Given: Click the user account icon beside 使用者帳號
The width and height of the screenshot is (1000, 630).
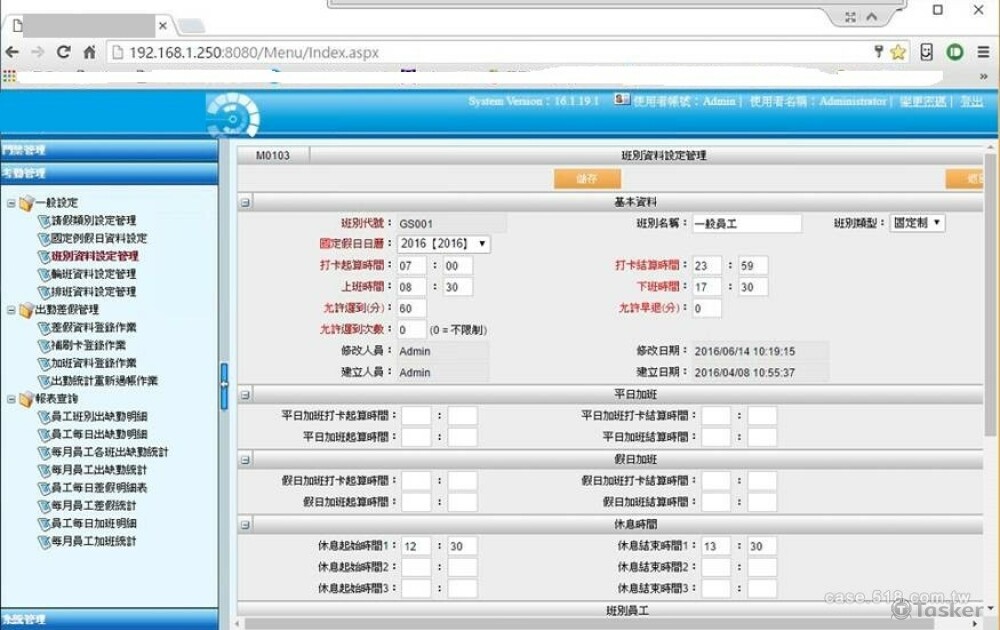Looking at the screenshot, I should coord(623,101).
